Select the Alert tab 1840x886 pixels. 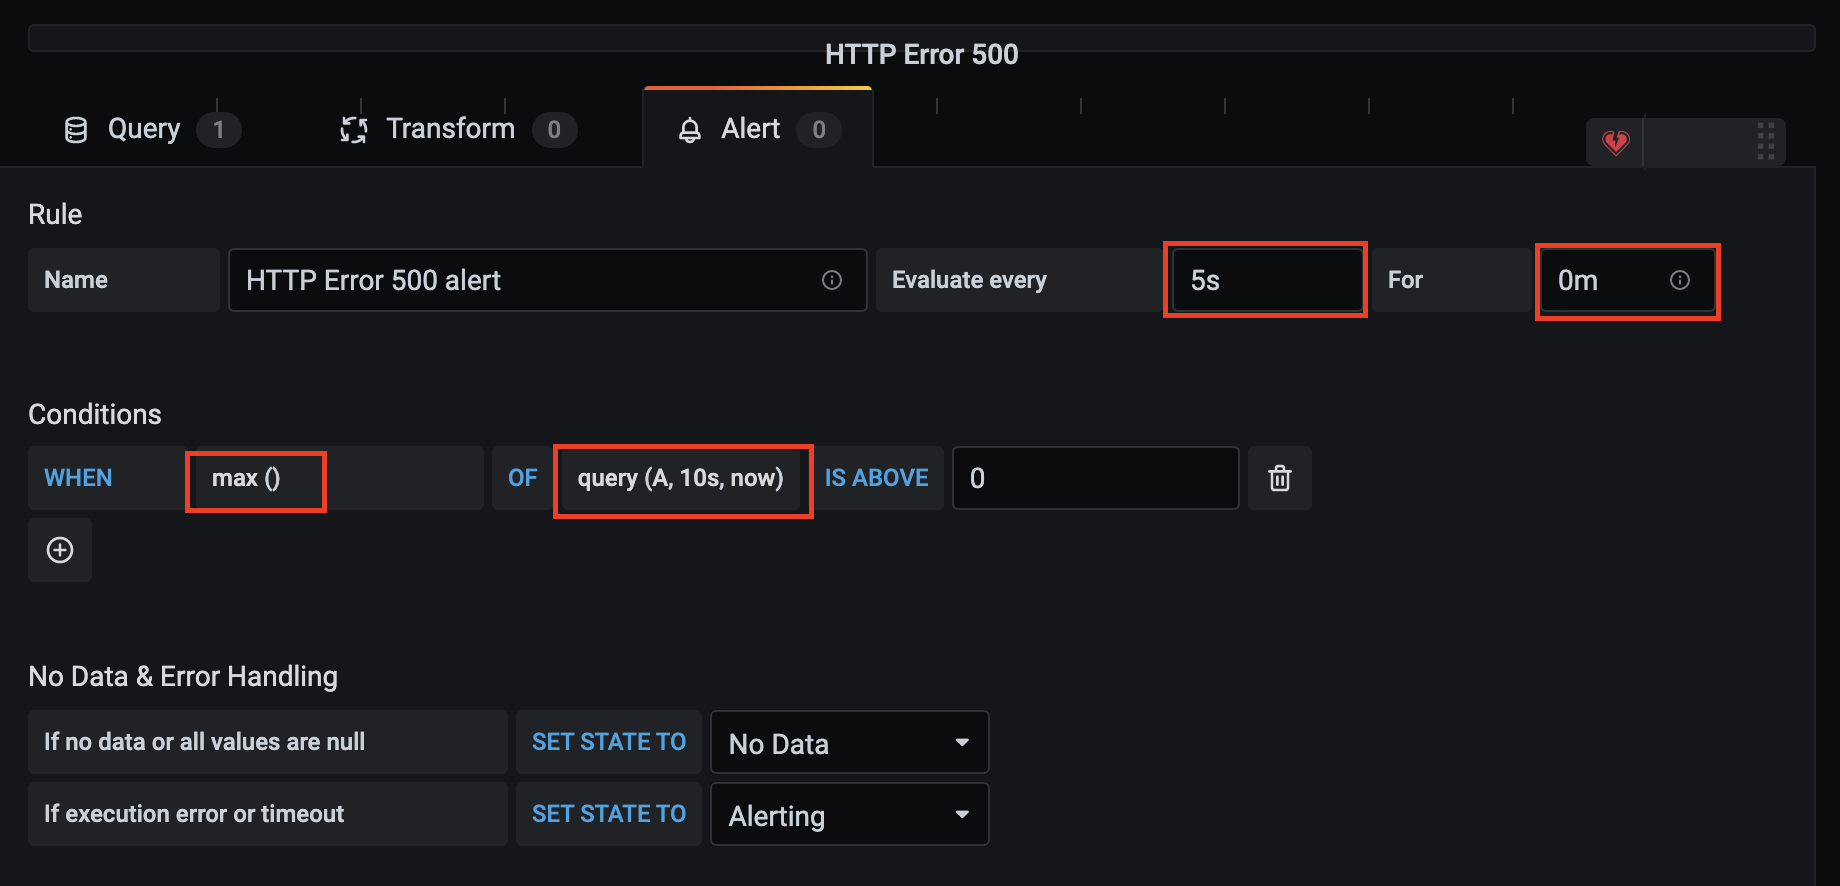click(758, 129)
